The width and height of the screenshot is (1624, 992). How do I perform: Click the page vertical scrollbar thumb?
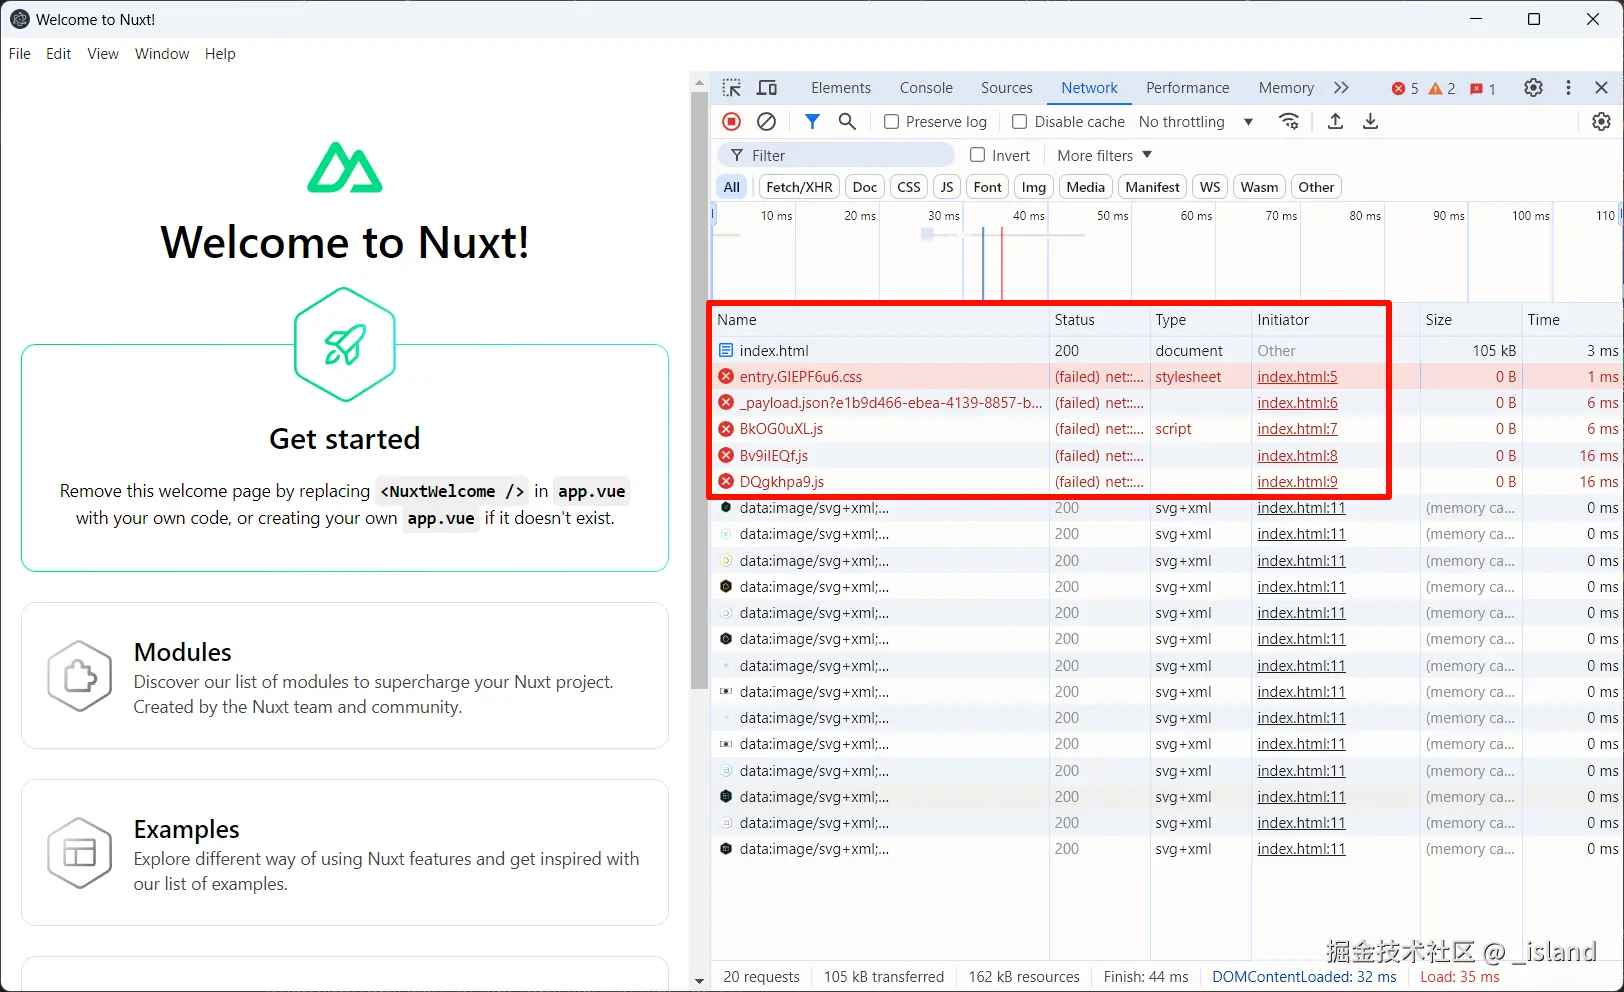699,390
